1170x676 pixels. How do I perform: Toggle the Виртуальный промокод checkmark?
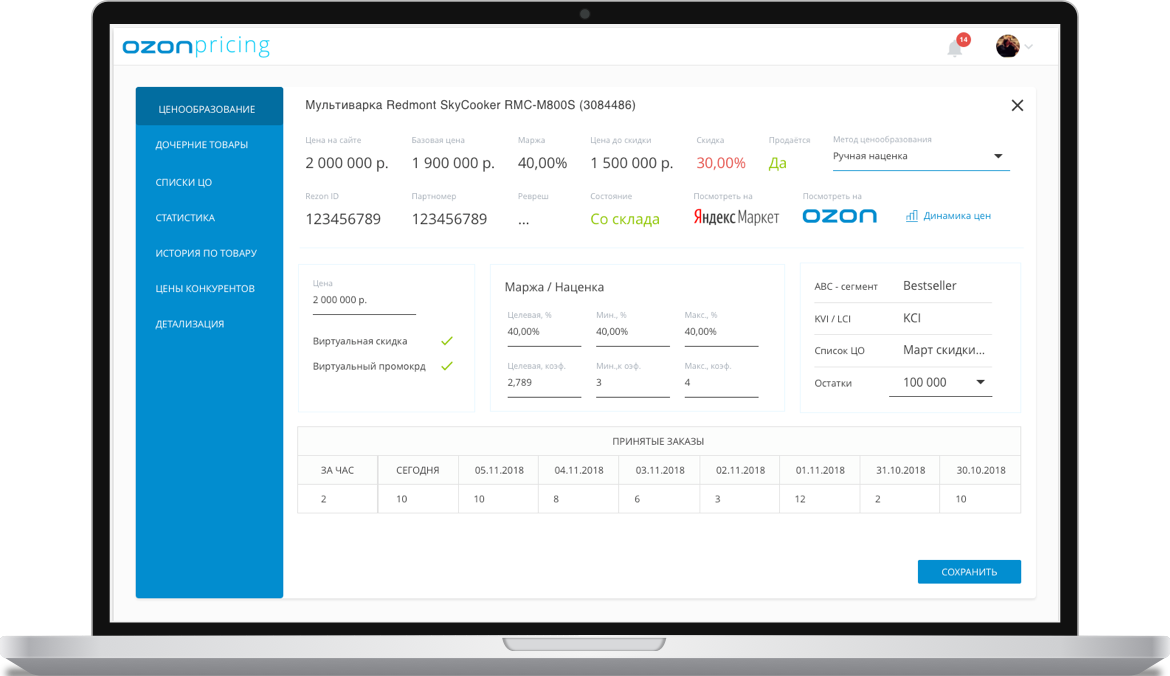coord(447,366)
